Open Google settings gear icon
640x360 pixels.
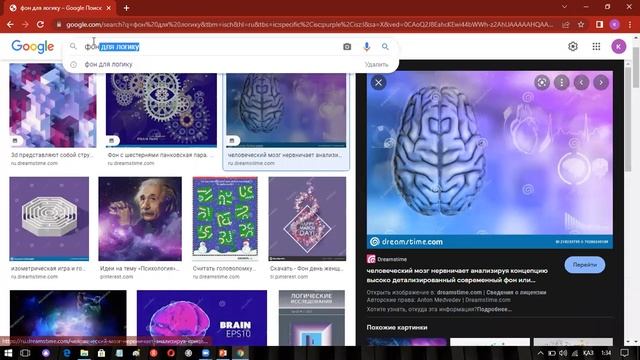pyautogui.click(x=573, y=47)
